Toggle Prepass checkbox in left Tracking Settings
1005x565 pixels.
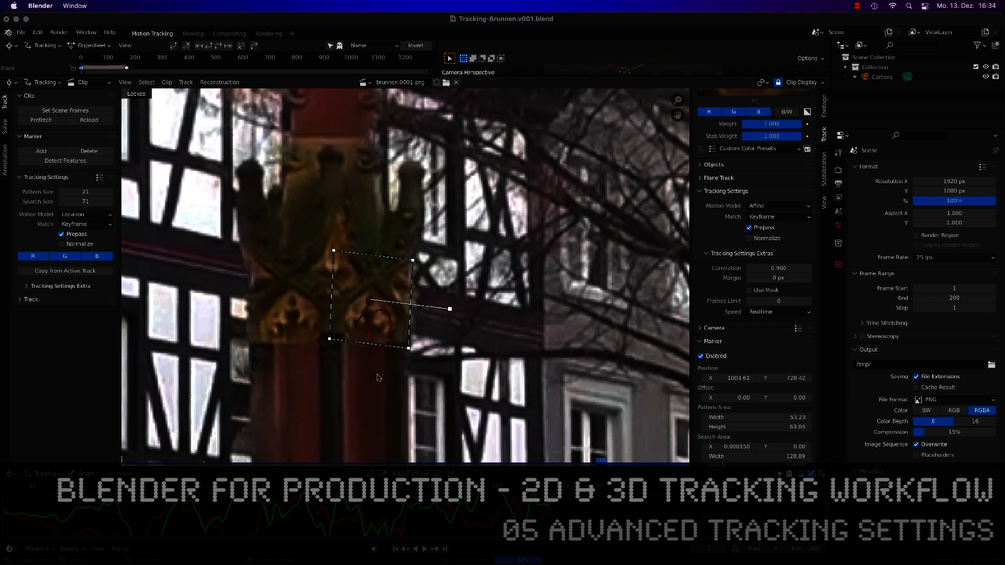click(x=62, y=234)
